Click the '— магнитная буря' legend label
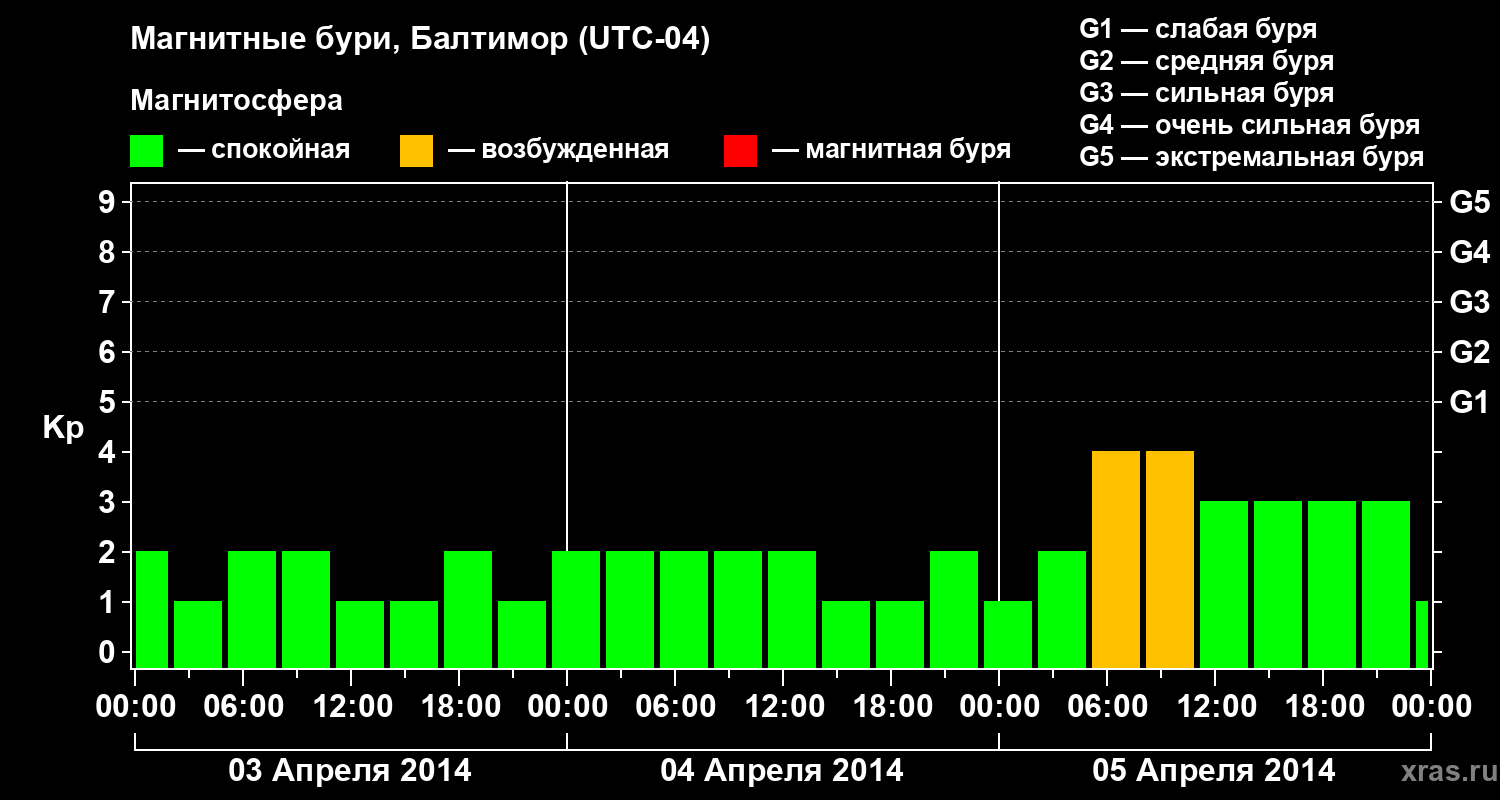 [x=892, y=150]
